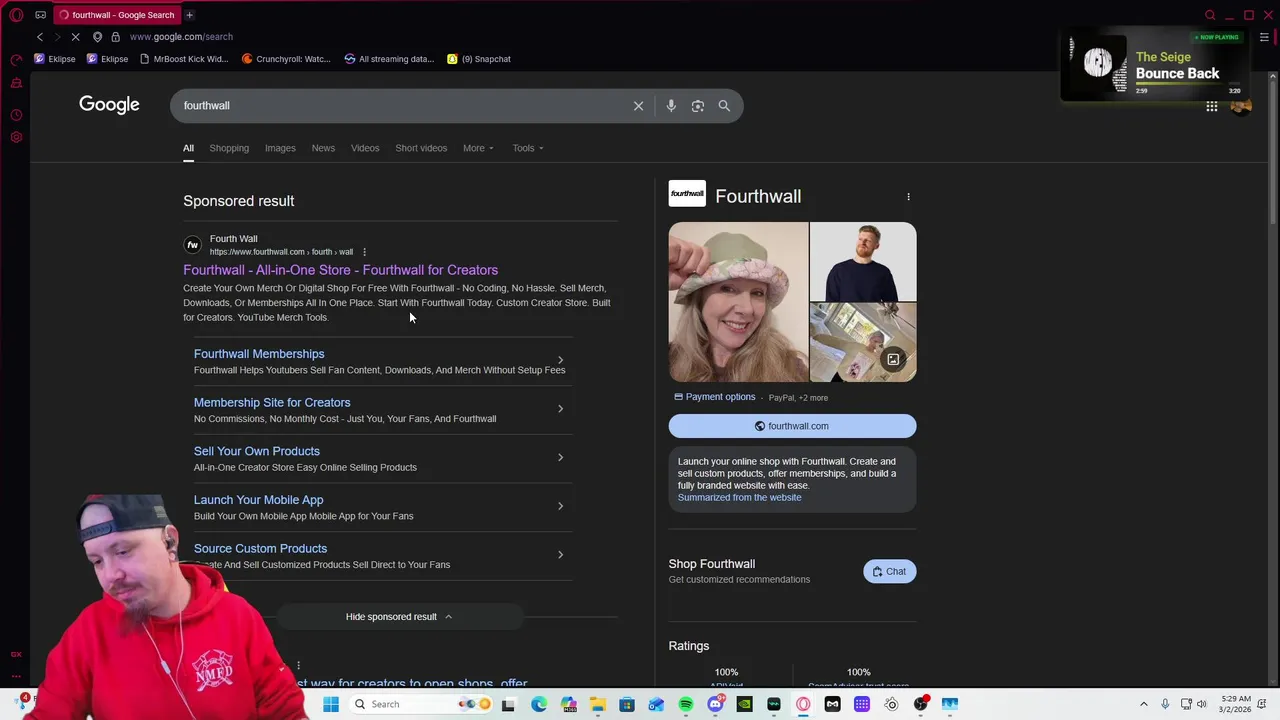Image resolution: width=1280 pixels, height=720 pixels.
Task: Open Opera easy setup menu icon
Action: pos(1264,37)
